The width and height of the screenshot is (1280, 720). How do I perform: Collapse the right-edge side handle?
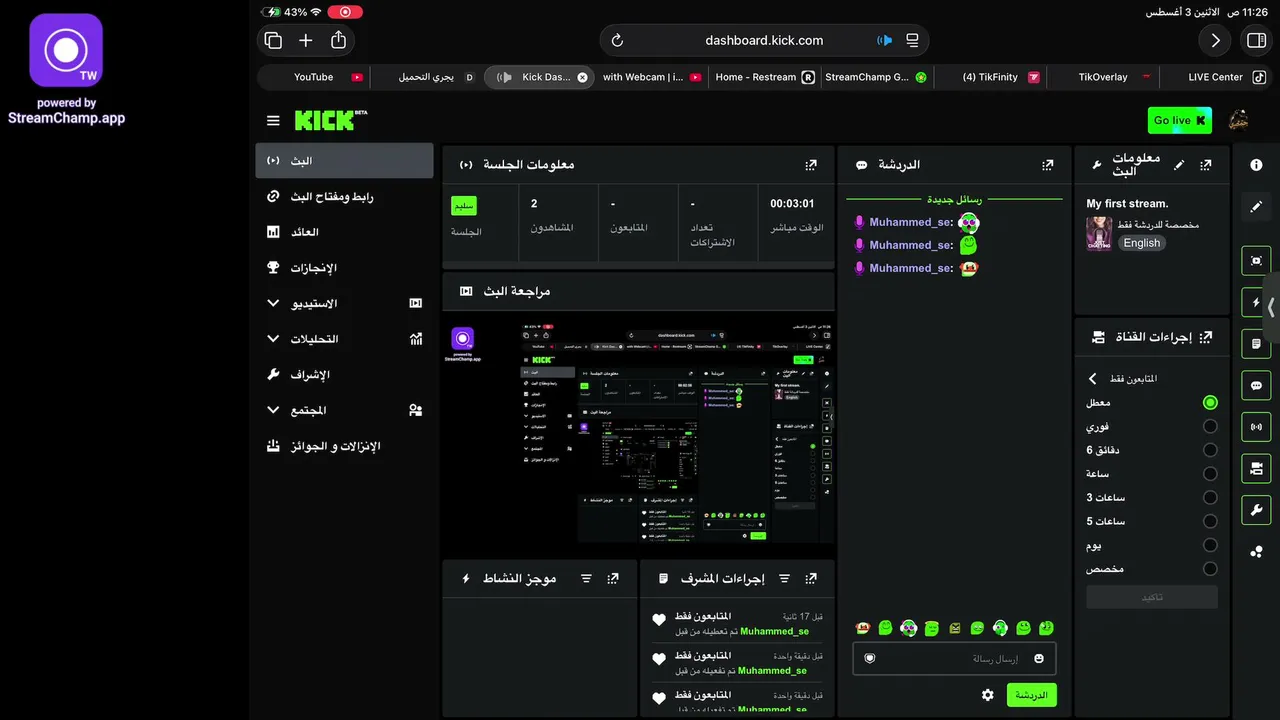tap(1272, 307)
